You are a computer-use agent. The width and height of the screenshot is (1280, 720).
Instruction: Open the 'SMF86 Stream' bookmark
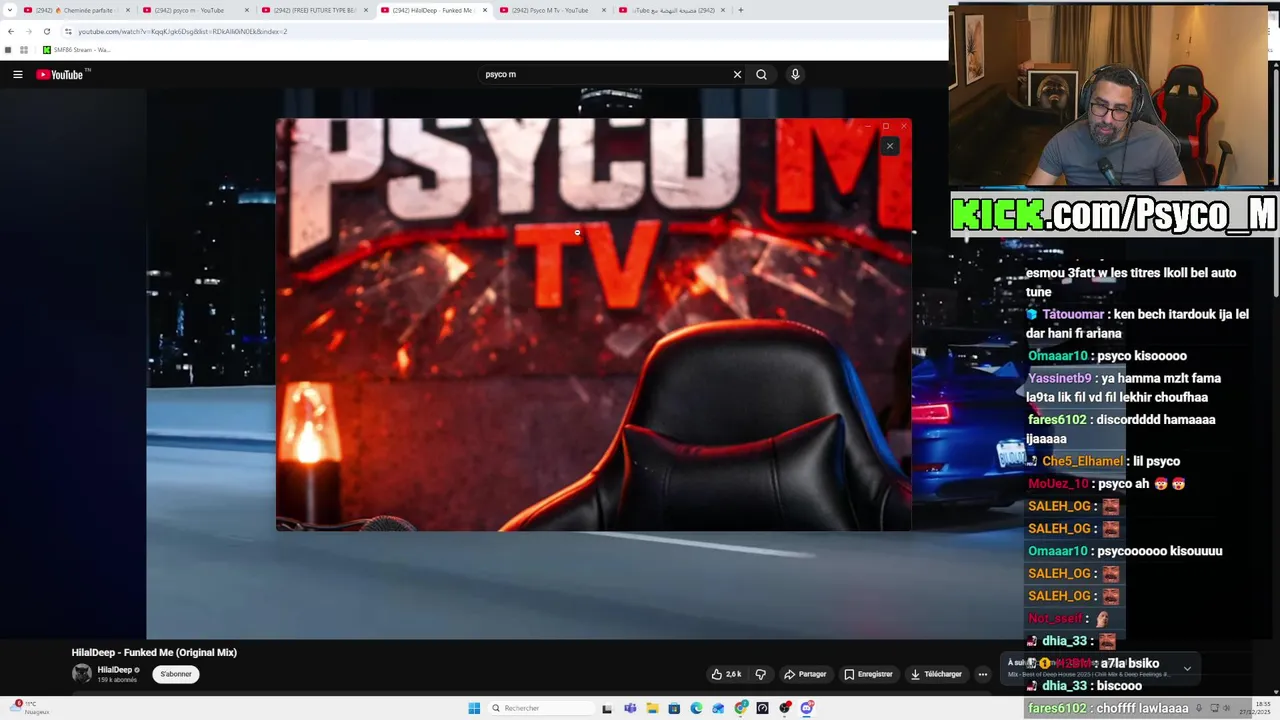pos(77,50)
